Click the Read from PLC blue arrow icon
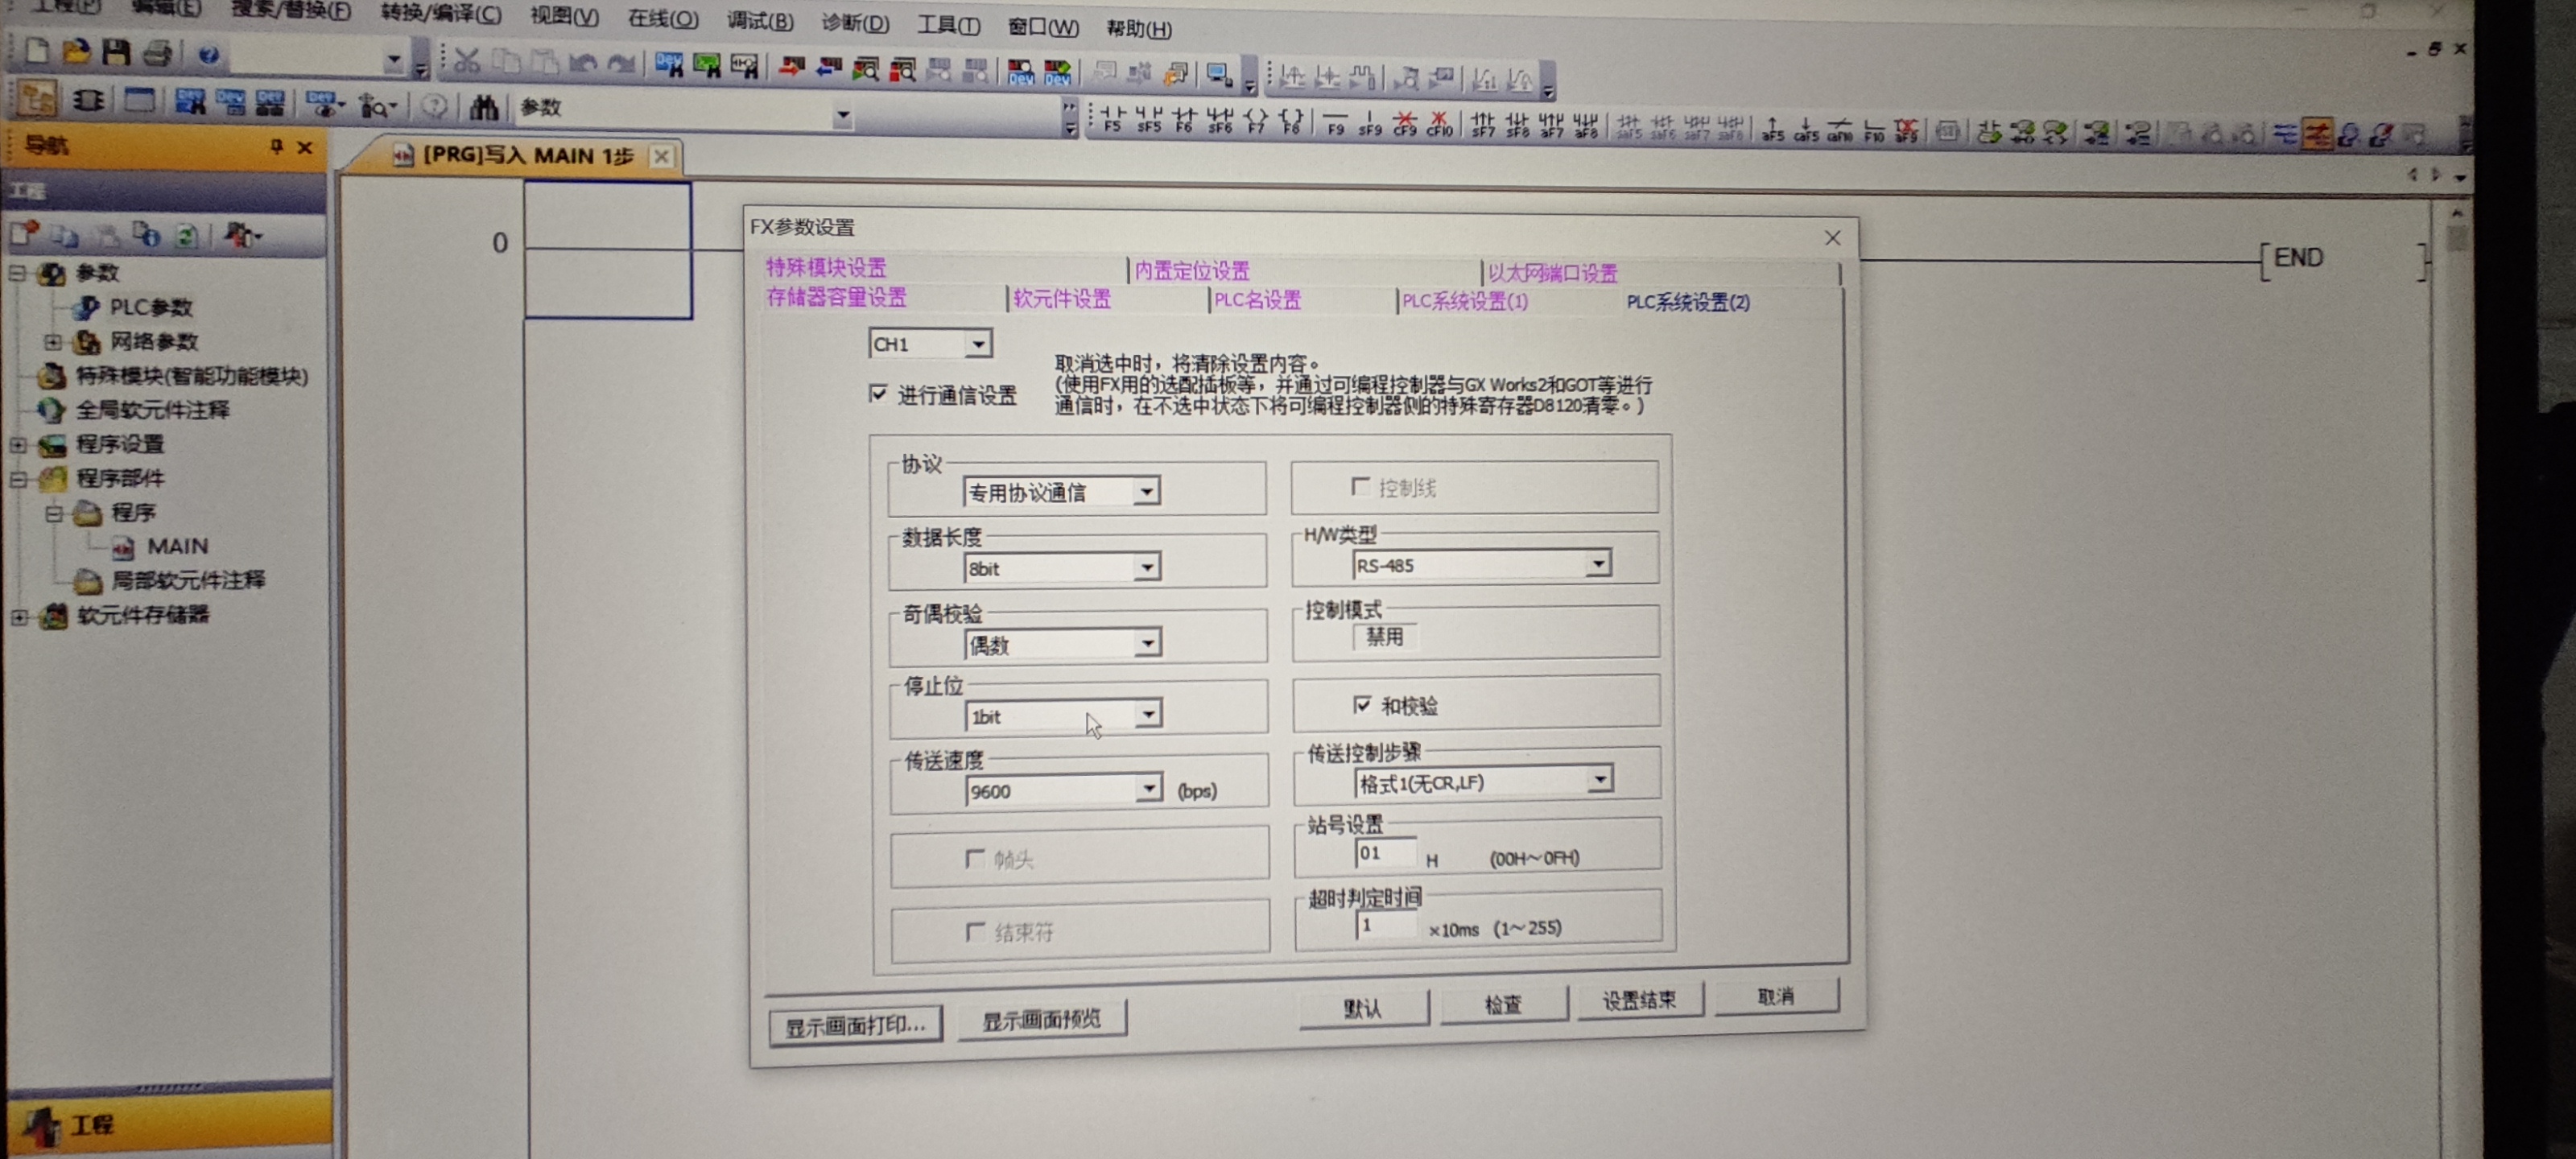The height and width of the screenshot is (1159, 2576). 828,68
